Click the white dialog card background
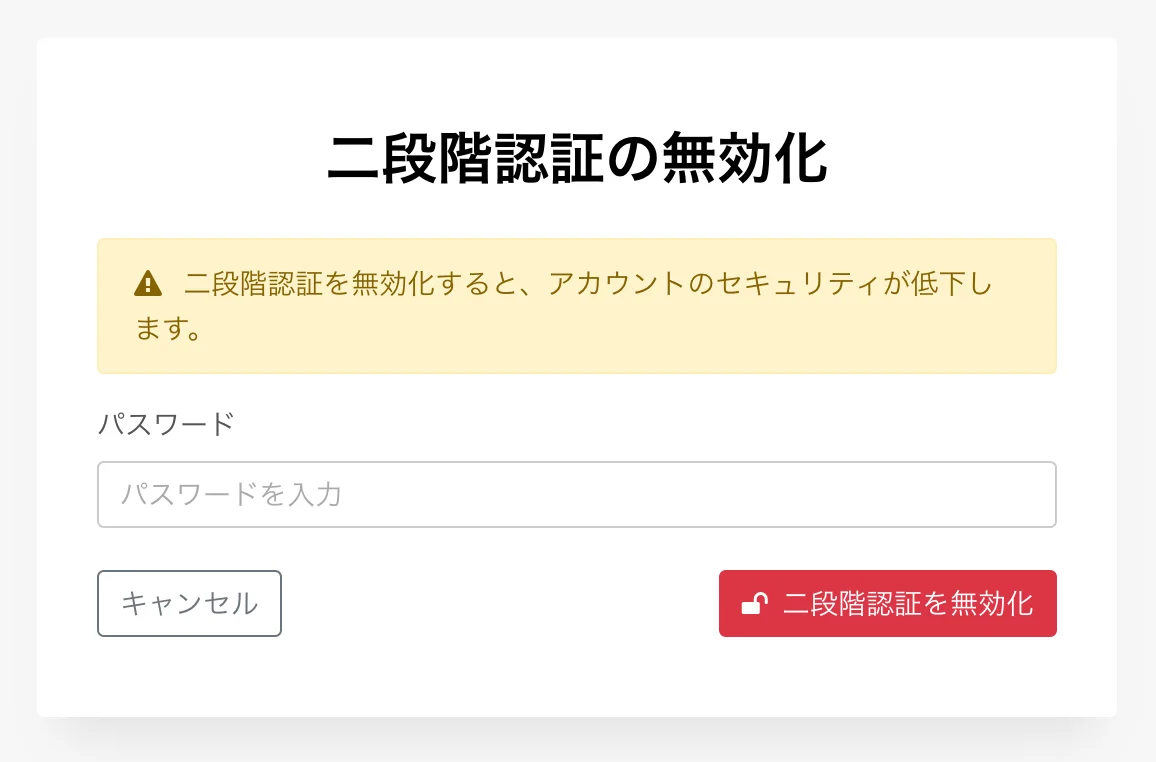Viewport: 1156px width, 762px height. tap(576, 685)
